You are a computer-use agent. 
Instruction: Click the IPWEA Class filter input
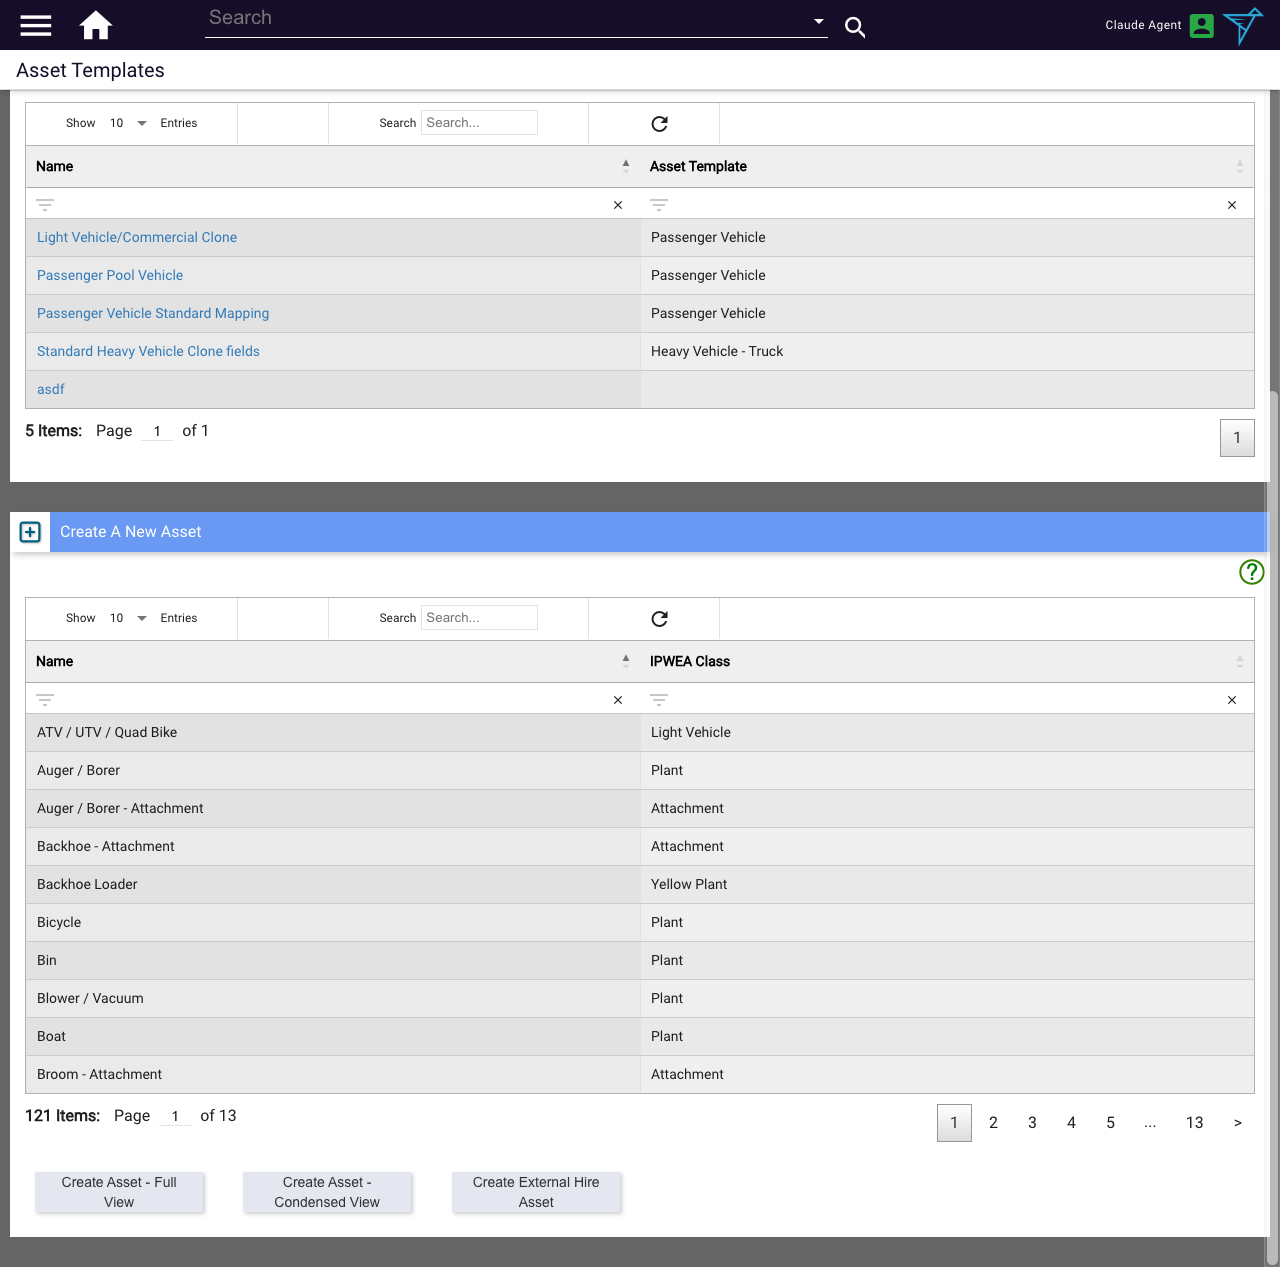(x=947, y=699)
